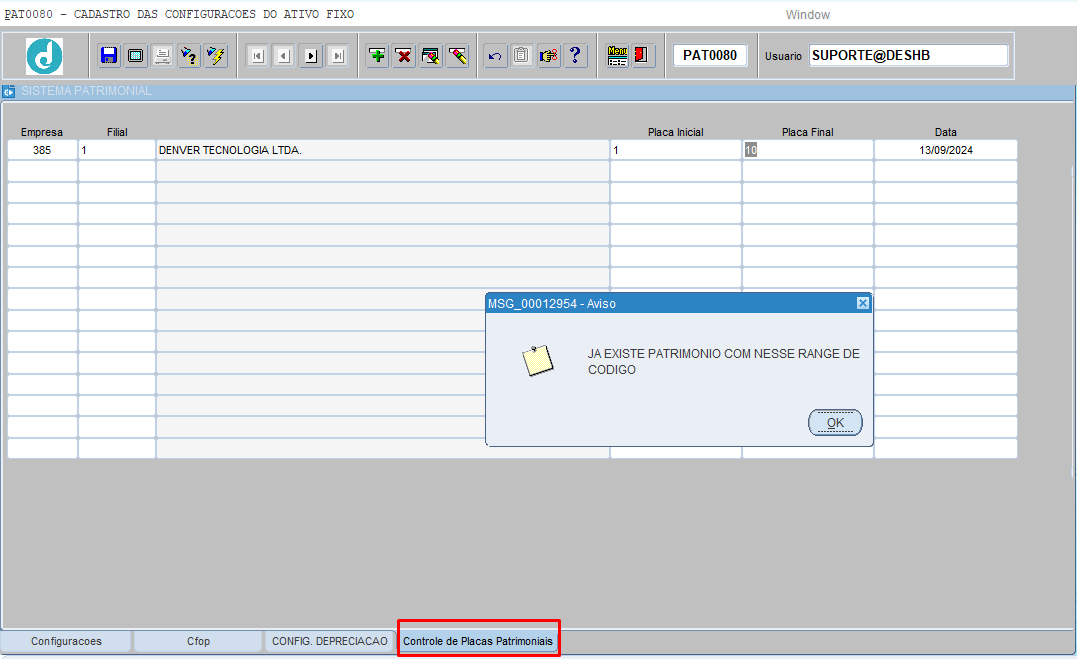Click the edit record pencil window icon
Viewport: 1077px width, 659px height.
coord(431,56)
